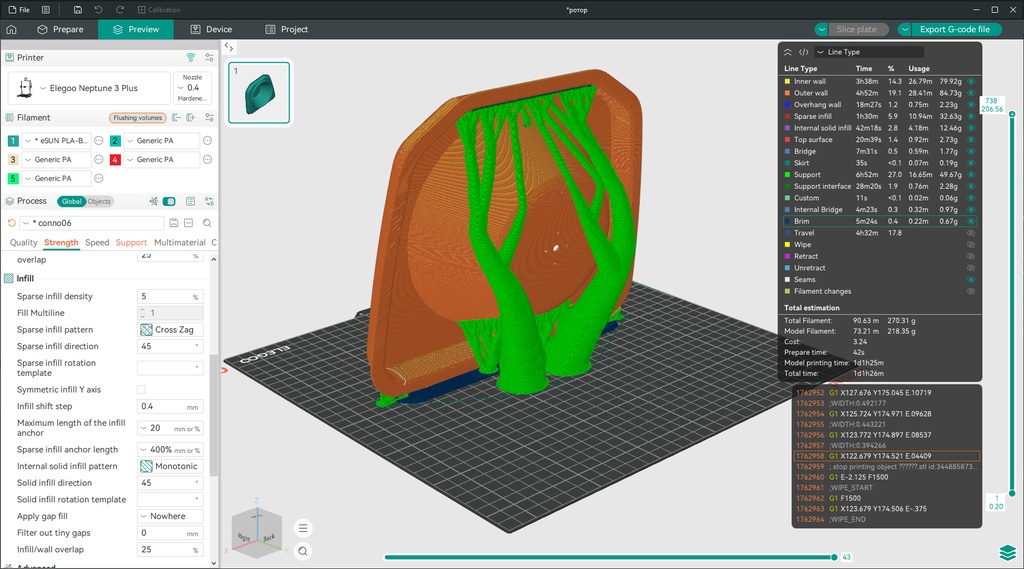
Task: Open the home screen icon
Action: [x=11, y=29]
